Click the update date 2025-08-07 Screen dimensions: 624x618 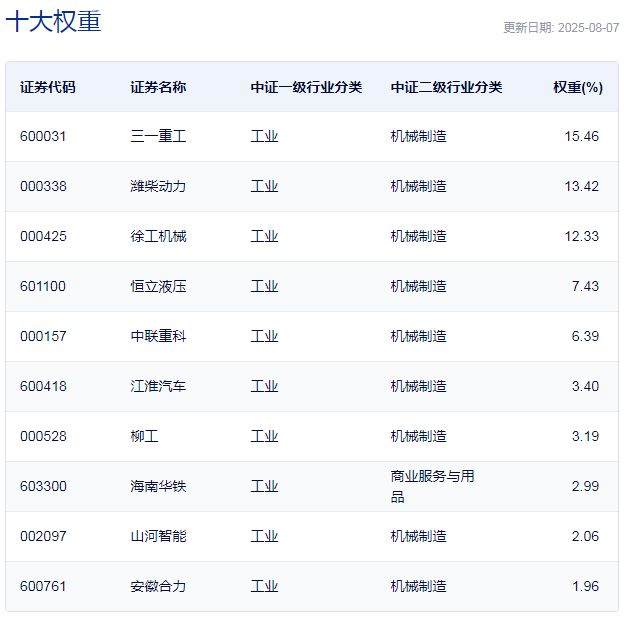click(x=589, y=28)
